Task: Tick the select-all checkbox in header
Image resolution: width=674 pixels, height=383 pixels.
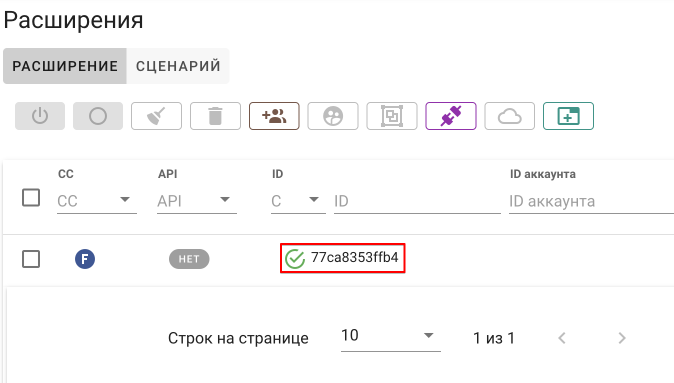Action: [x=31, y=198]
